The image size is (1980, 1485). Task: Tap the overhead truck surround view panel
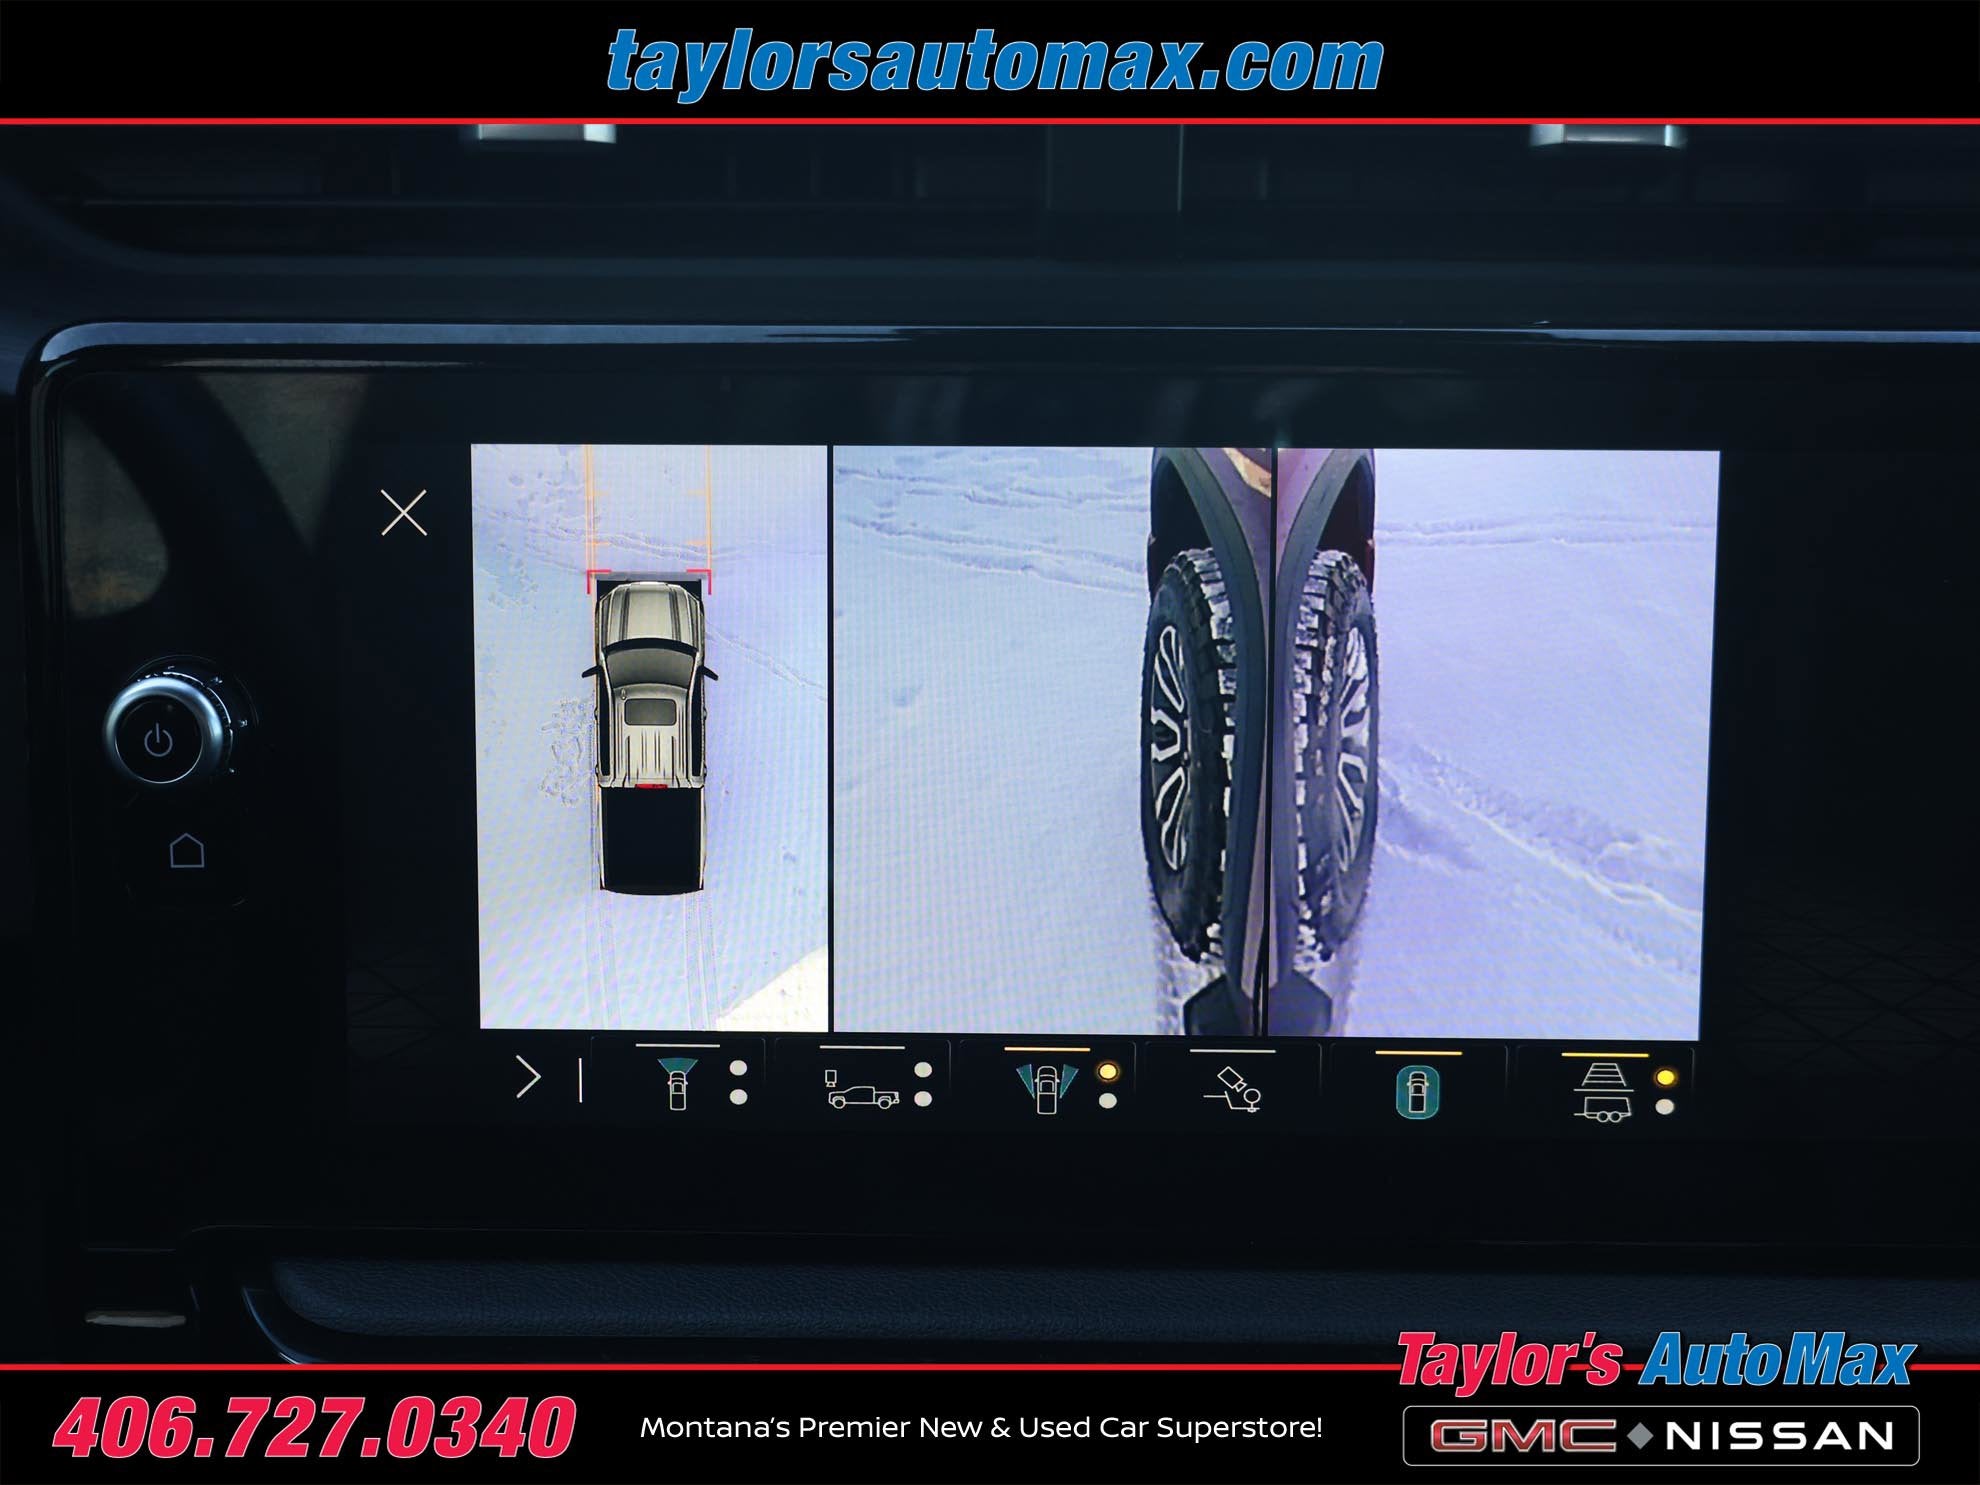[x=651, y=738]
